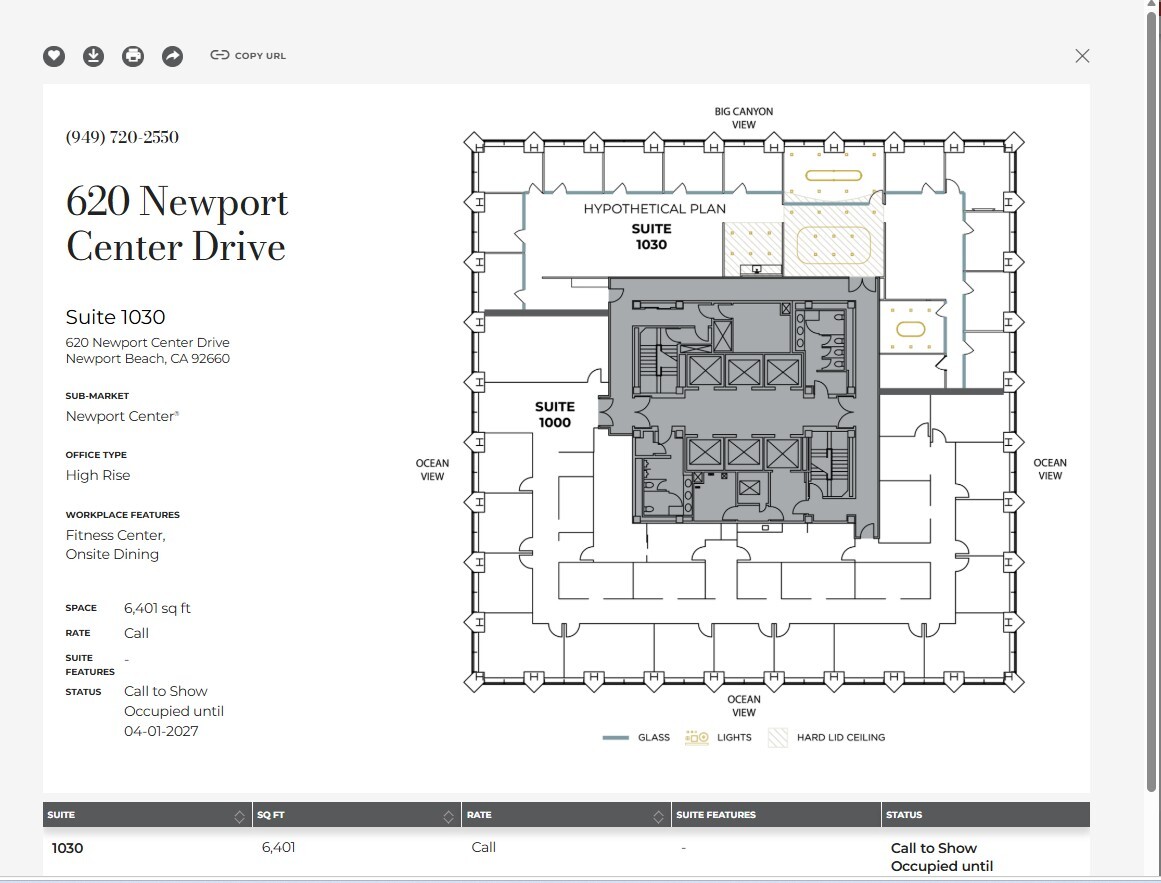Select the Suite 1030 label on floor plan

click(x=652, y=237)
